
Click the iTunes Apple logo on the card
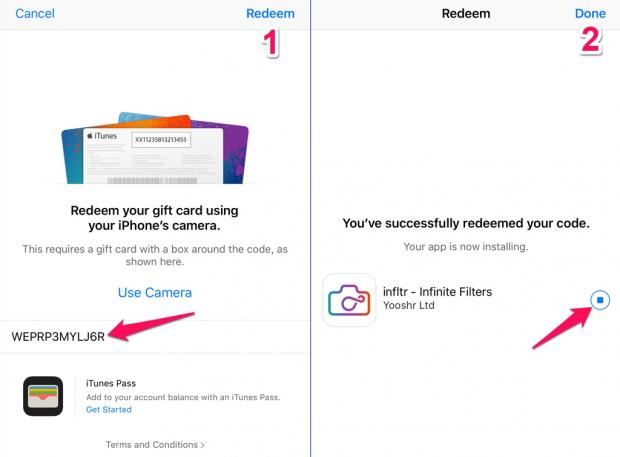pyautogui.click(x=90, y=136)
